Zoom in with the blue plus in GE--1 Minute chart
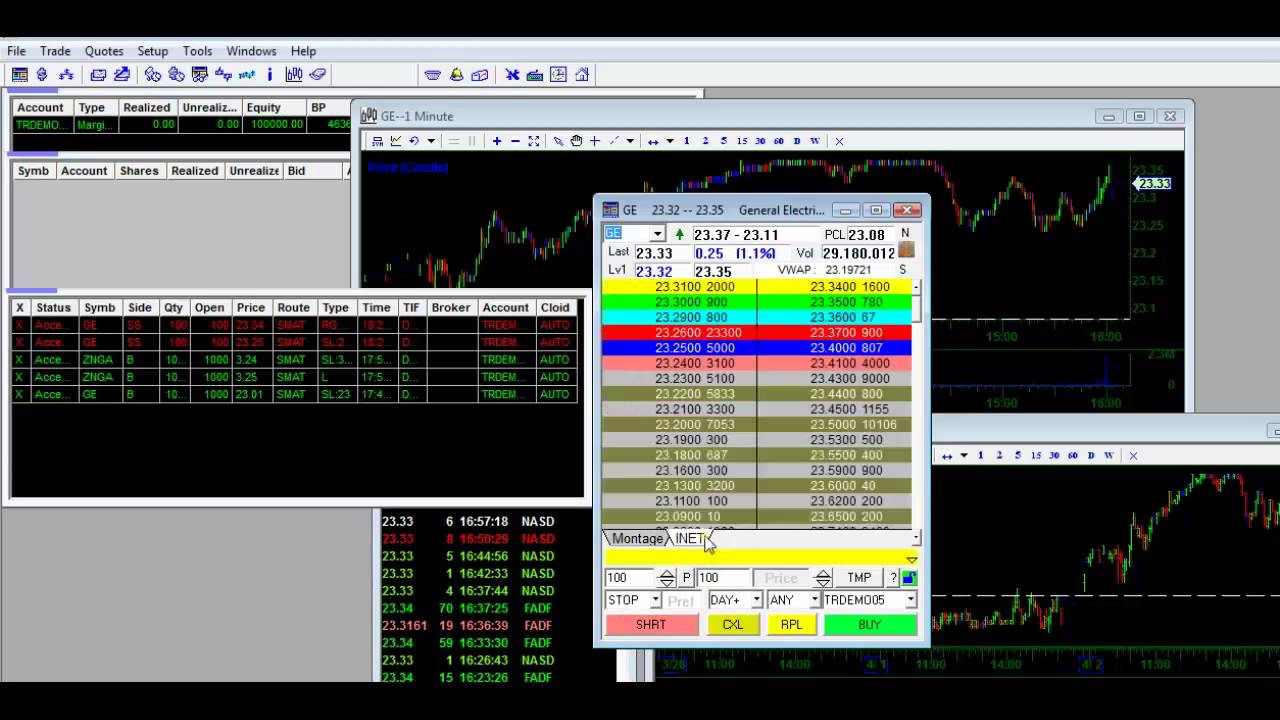This screenshot has height=720, width=1280. [x=496, y=141]
